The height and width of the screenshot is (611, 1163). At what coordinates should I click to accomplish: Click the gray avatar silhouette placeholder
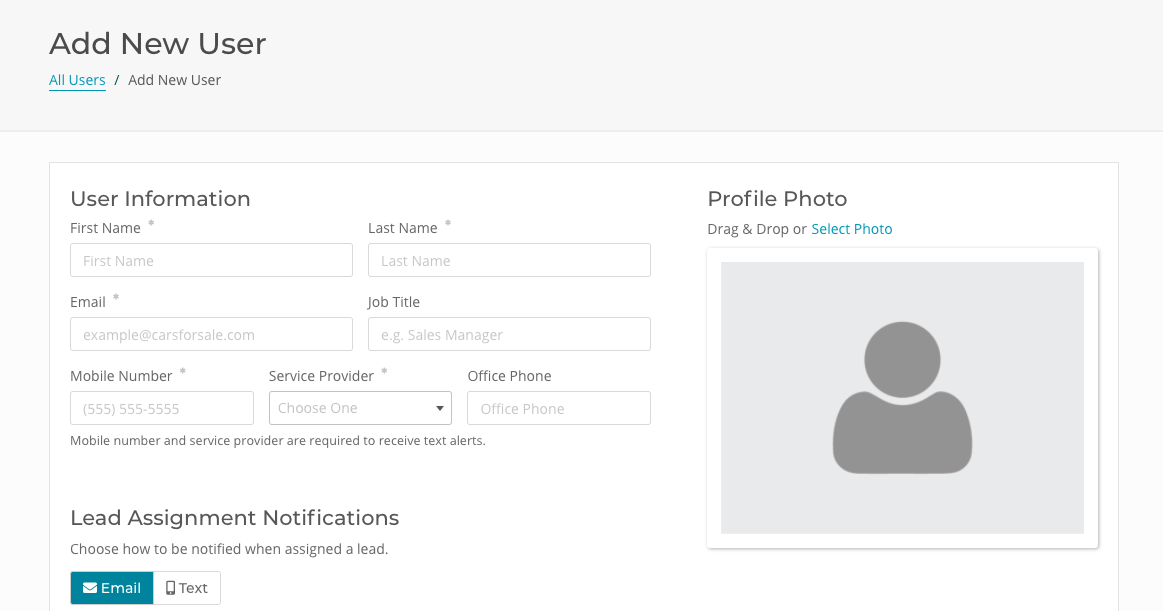tap(902, 397)
